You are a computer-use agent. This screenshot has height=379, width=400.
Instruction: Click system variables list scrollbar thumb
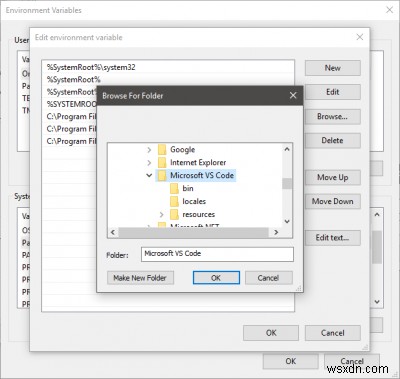tap(377, 247)
